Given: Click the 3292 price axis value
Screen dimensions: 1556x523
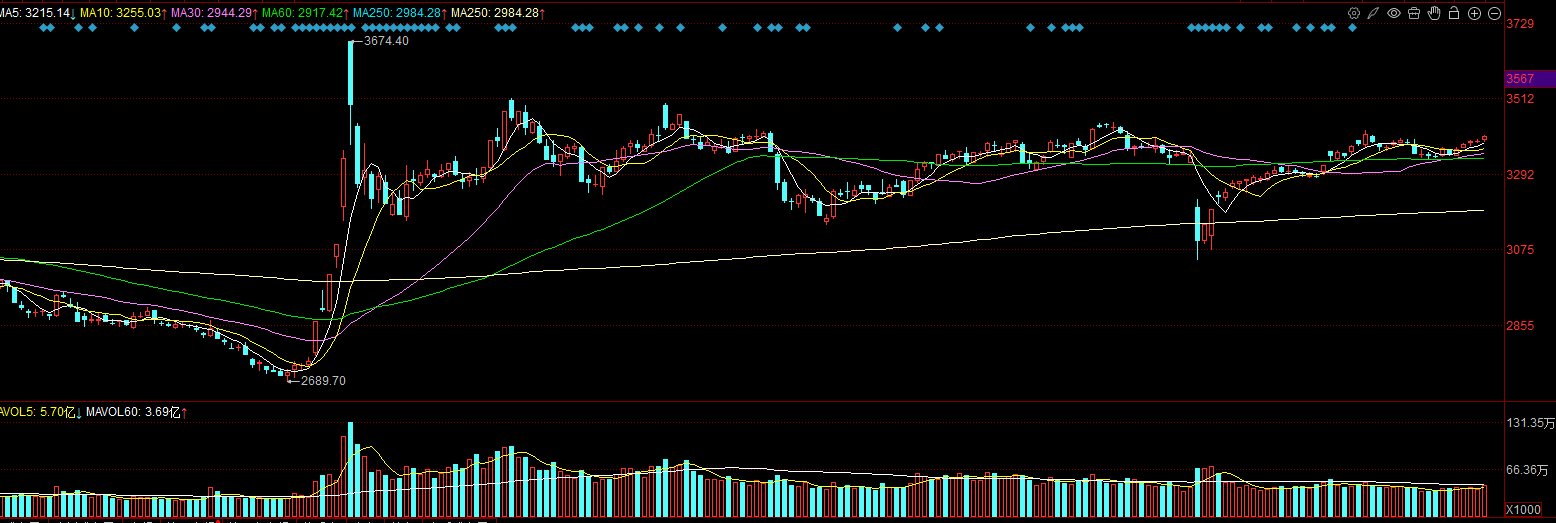Looking at the screenshot, I should [1520, 175].
